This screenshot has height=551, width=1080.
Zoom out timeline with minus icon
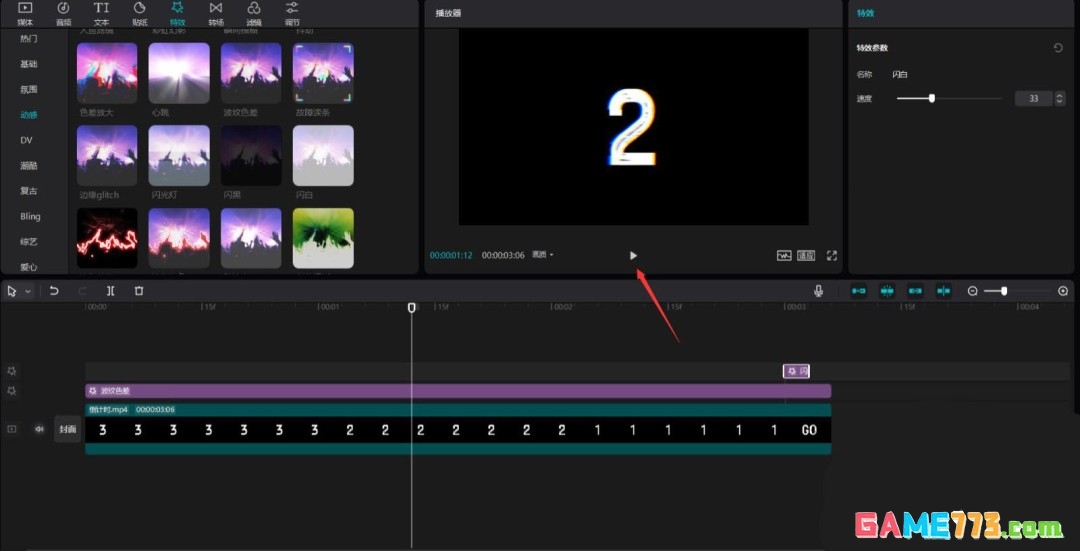972,291
